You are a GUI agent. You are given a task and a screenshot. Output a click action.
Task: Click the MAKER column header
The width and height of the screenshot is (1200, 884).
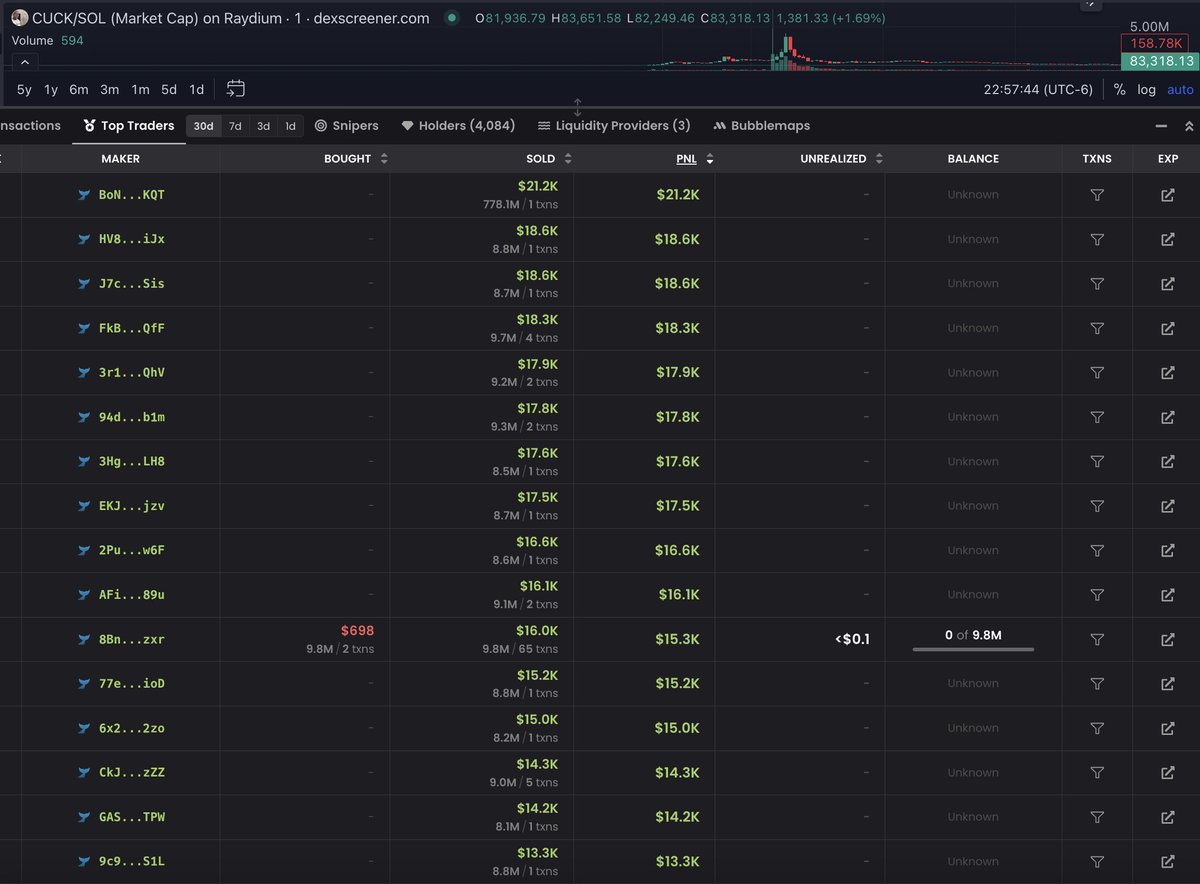[x=121, y=159]
